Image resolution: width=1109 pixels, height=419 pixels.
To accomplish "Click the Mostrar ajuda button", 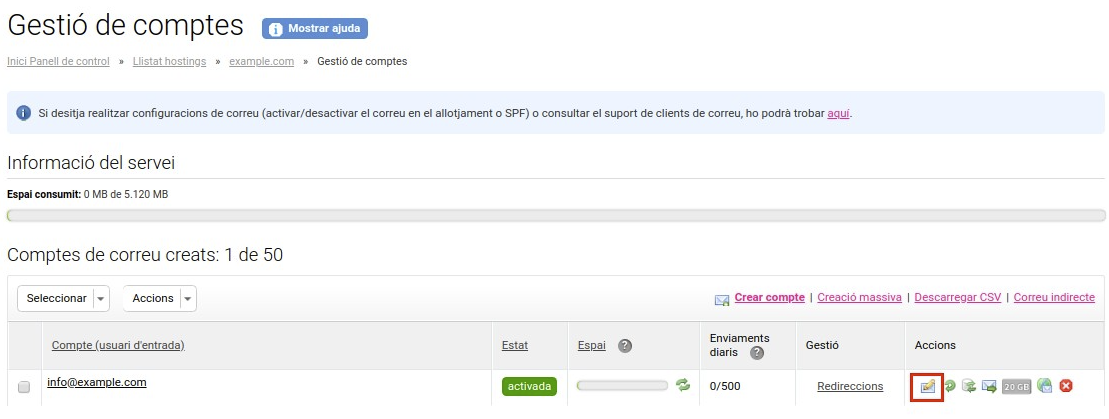I will pyautogui.click(x=315, y=29).
